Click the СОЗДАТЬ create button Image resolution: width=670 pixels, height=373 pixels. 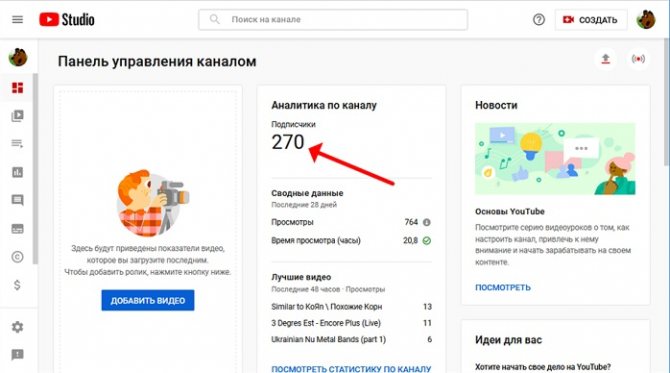tap(591, 20)
